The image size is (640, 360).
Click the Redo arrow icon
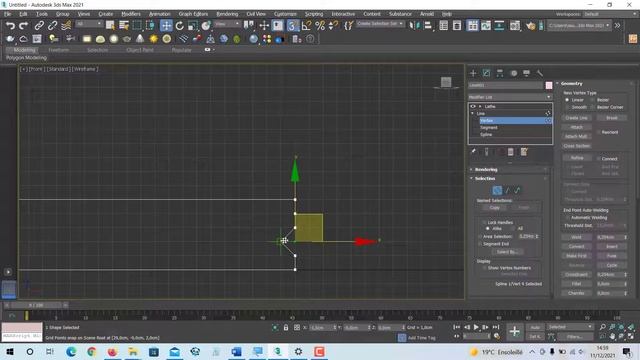tap(24, 26)
